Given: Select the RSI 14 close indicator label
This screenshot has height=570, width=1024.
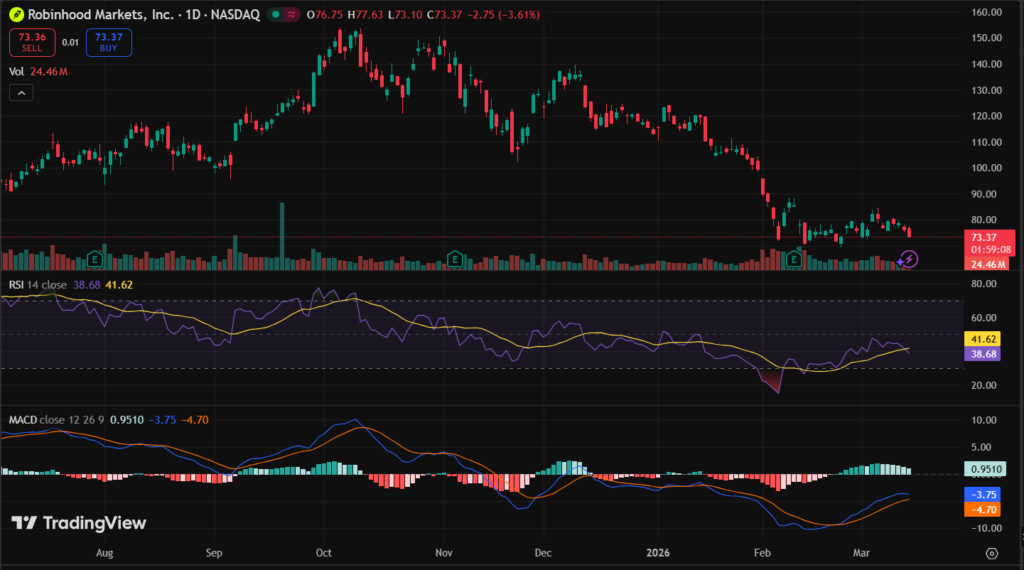Looking at the screenshot, I should pos(38,285).
